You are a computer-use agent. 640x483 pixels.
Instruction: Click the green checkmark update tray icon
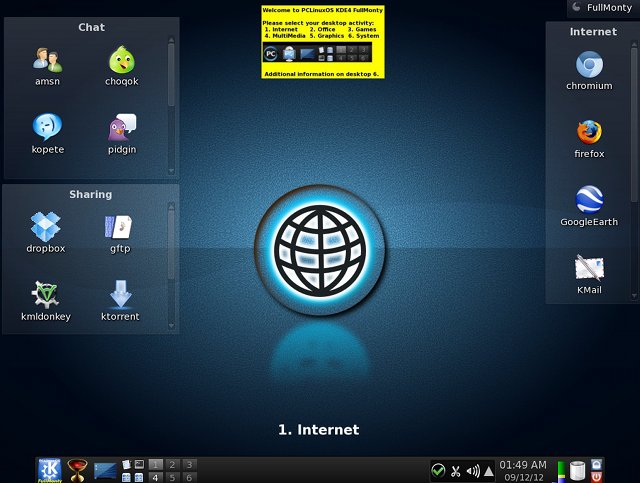pyautogui.click(x=438, y=471)
